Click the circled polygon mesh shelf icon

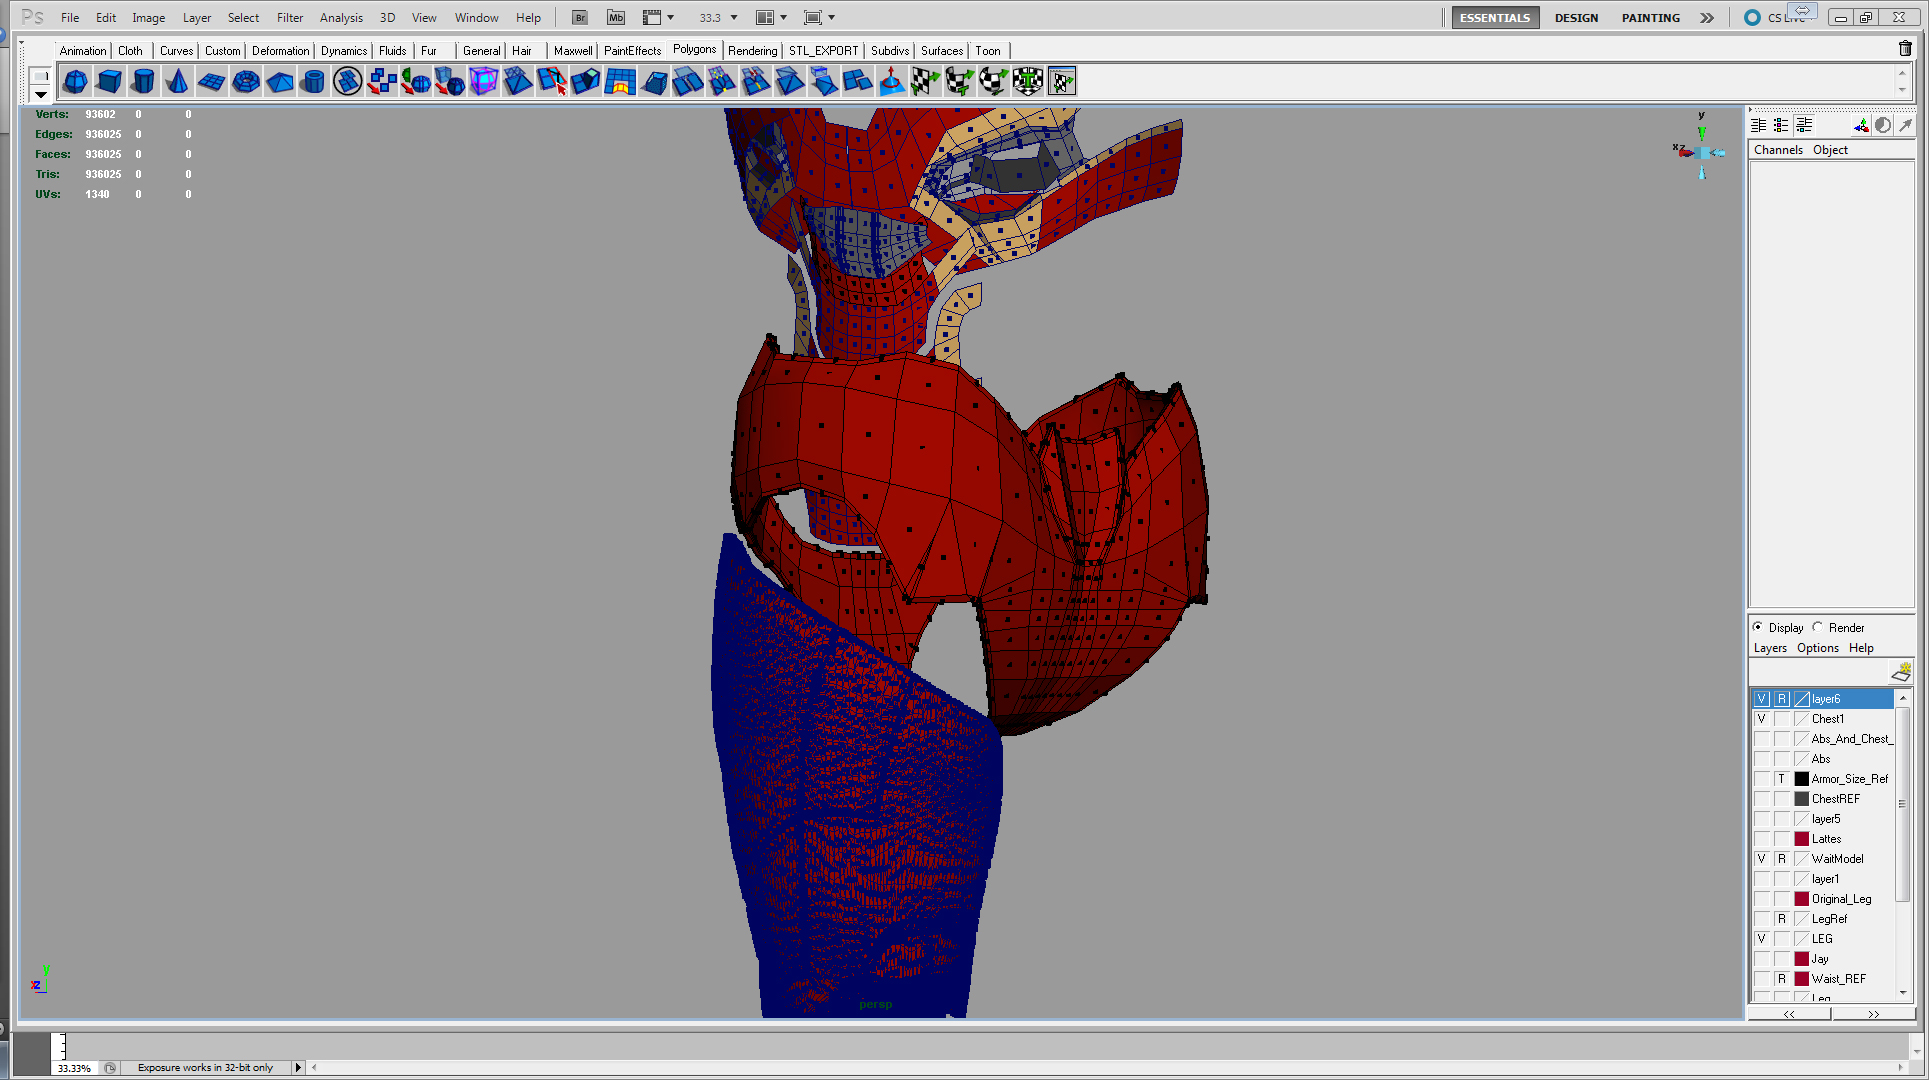[347, 81]
